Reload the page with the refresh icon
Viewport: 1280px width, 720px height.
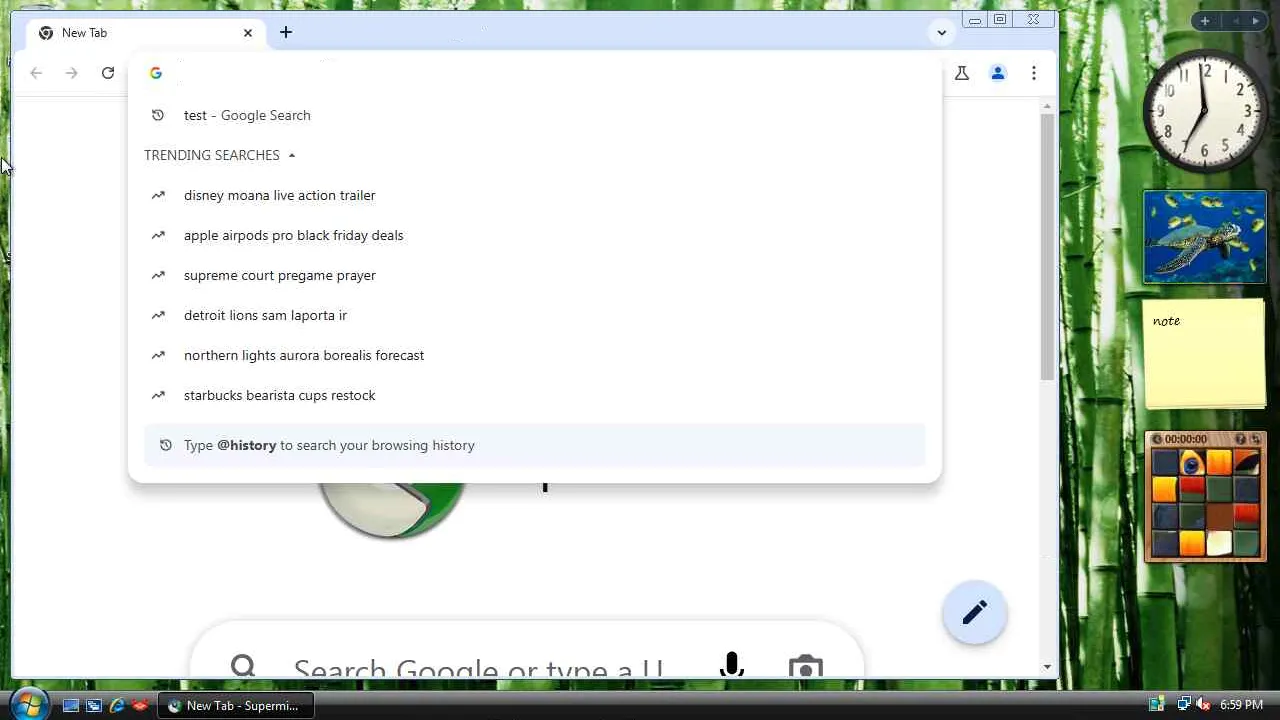108,73
